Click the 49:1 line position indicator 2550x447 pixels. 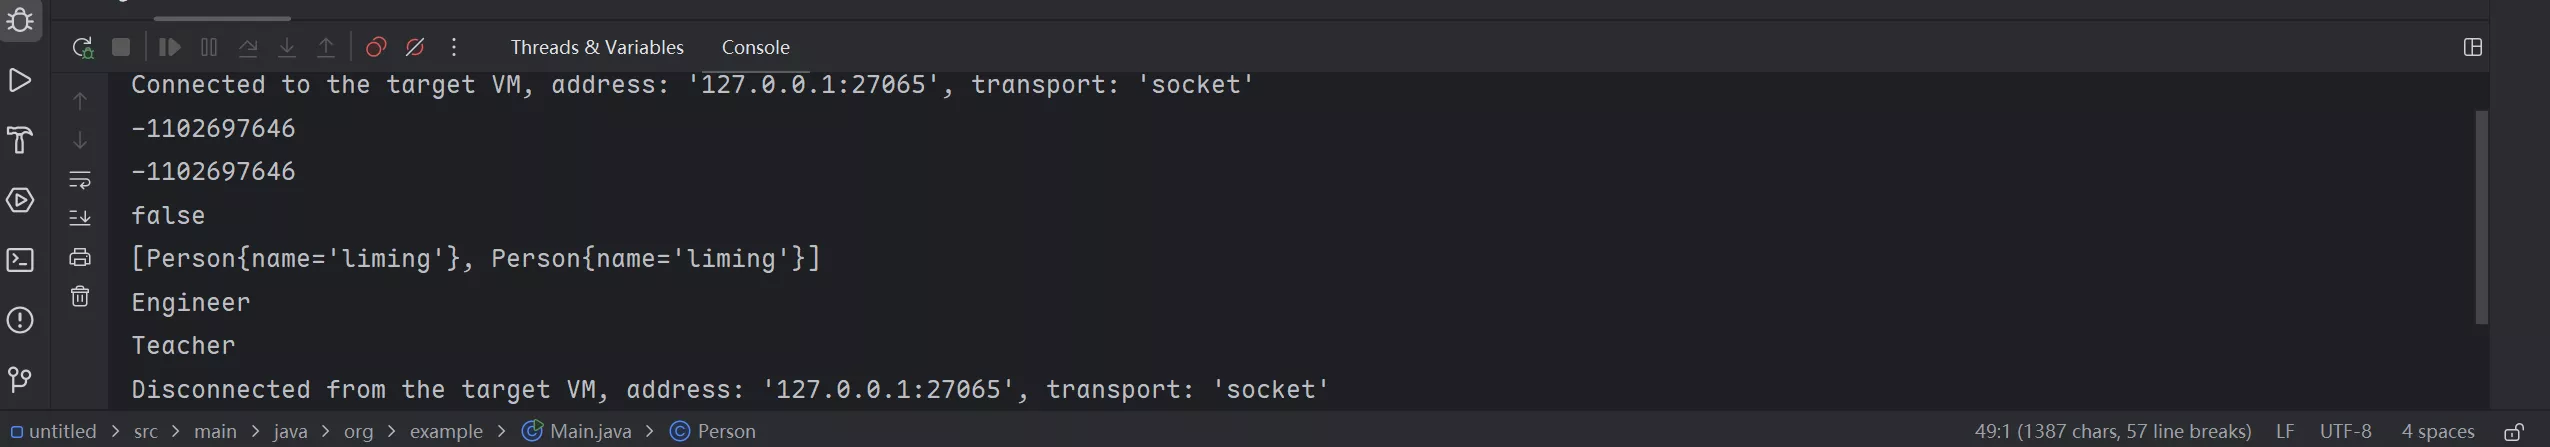click(2112, 432)
